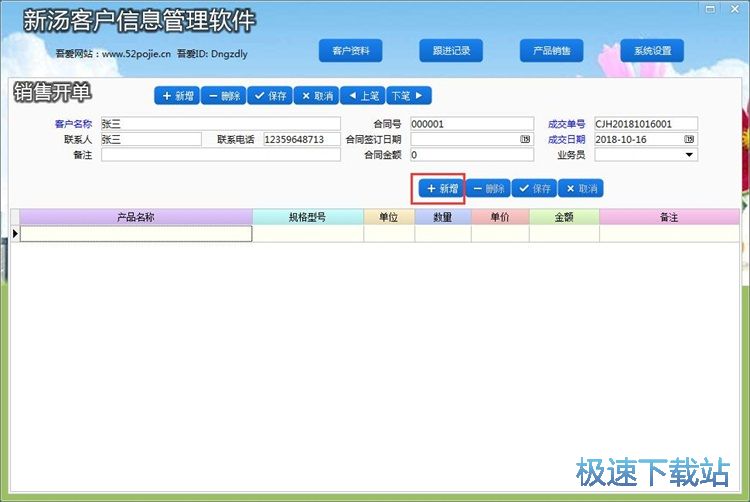
Task: Click the first row 产品名称 cell
Action: pyautogui.click(x=136, y=233)
